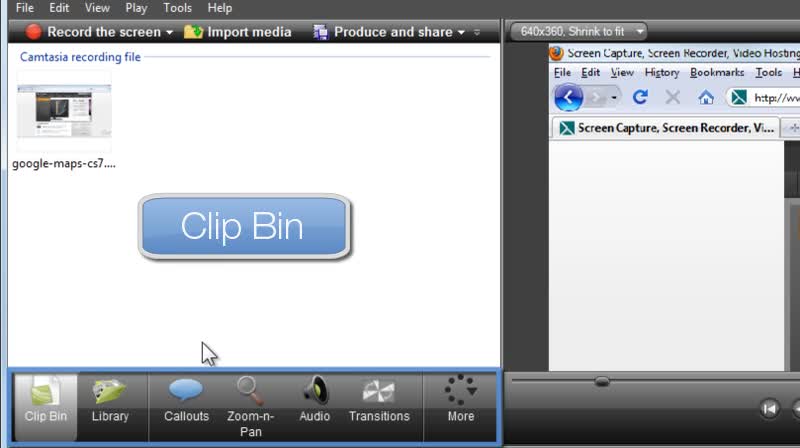
Task: Open the Help menu
Action: (219, 8)
